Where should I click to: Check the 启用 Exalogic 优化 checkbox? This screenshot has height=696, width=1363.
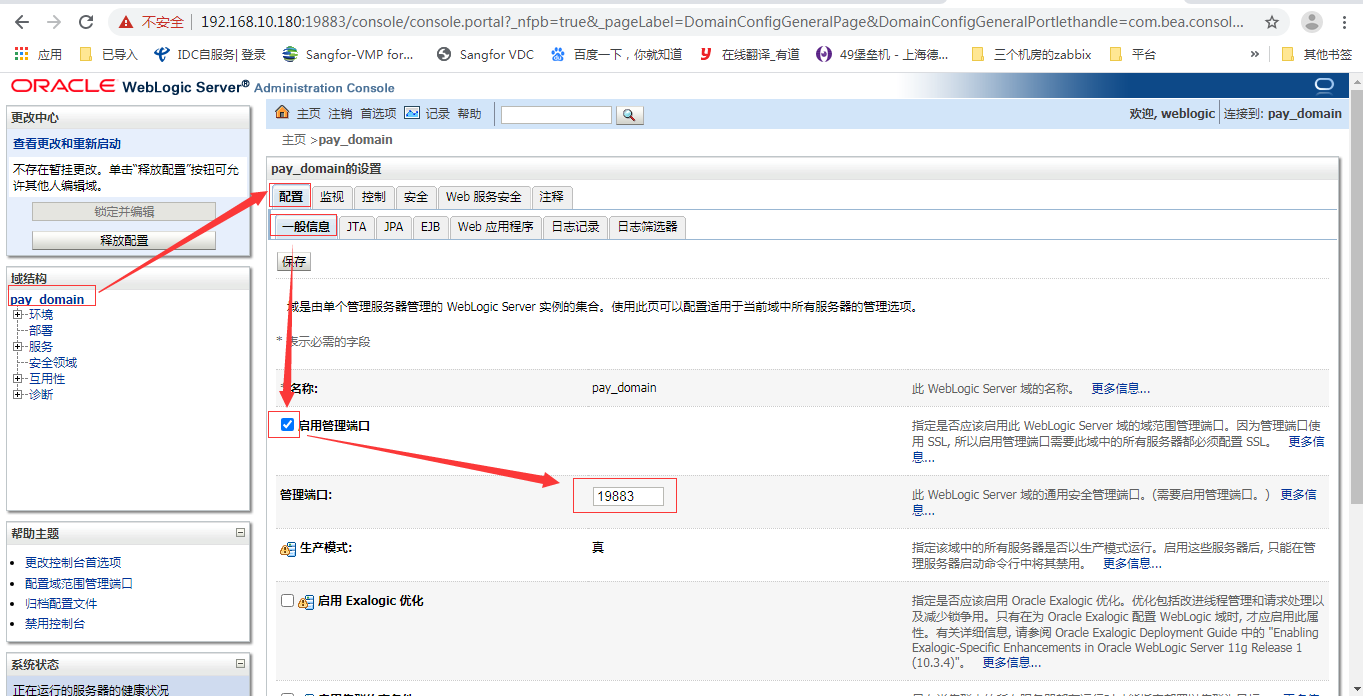point(288,601)
